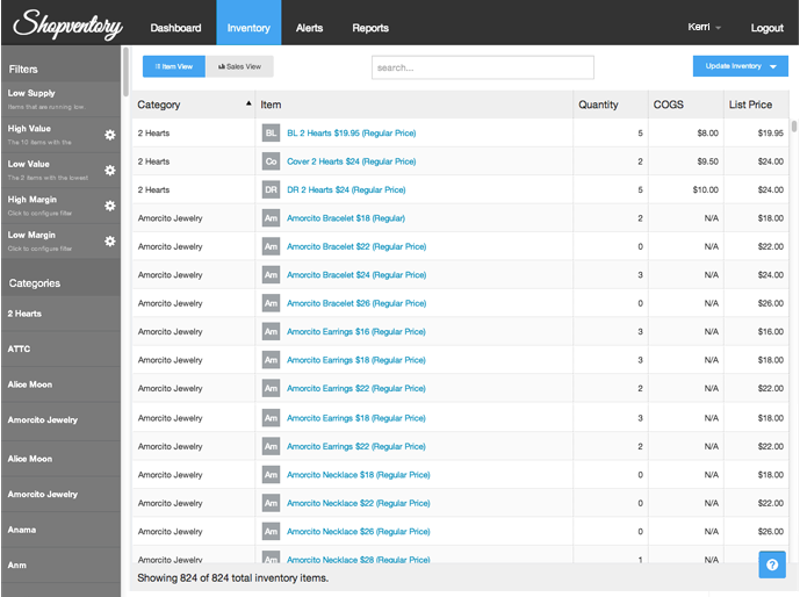Open the High Value filter settings gear

[x=109, y=134]
